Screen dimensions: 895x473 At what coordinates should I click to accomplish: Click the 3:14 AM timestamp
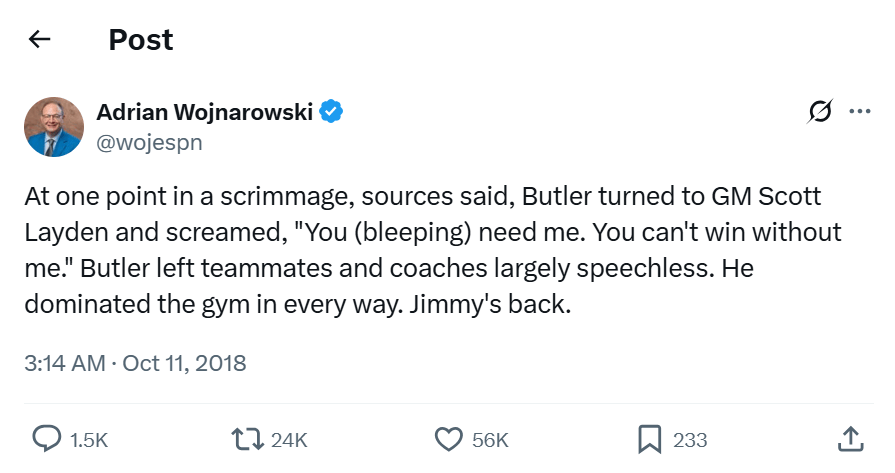click(65, 363)
